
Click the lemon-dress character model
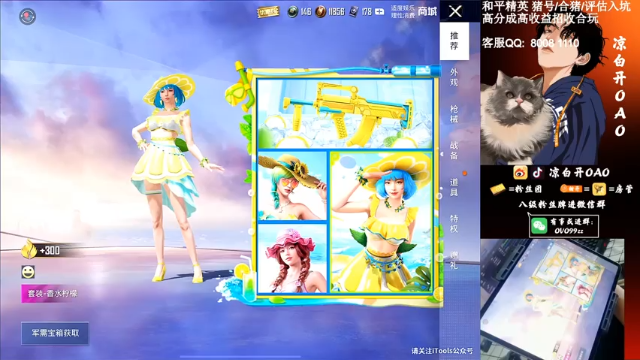pos(171,178)
